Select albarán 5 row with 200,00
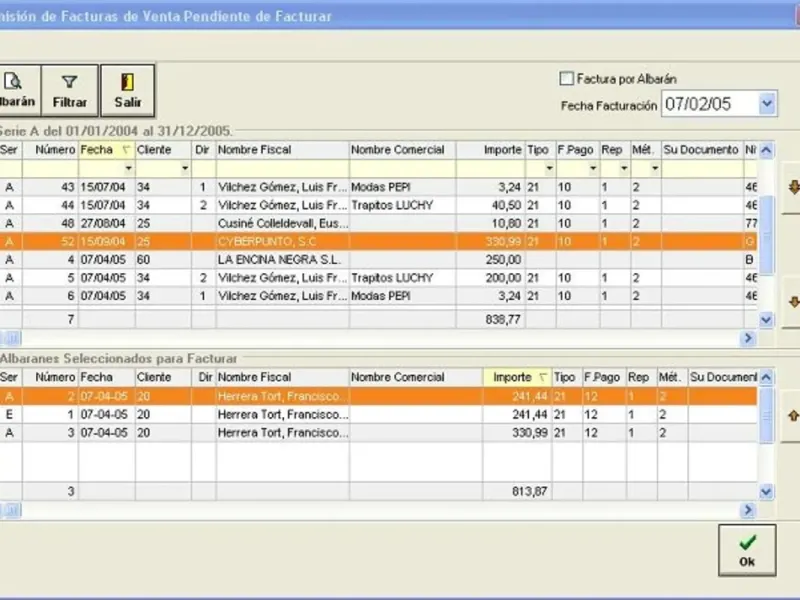 [x=378, y=278]
